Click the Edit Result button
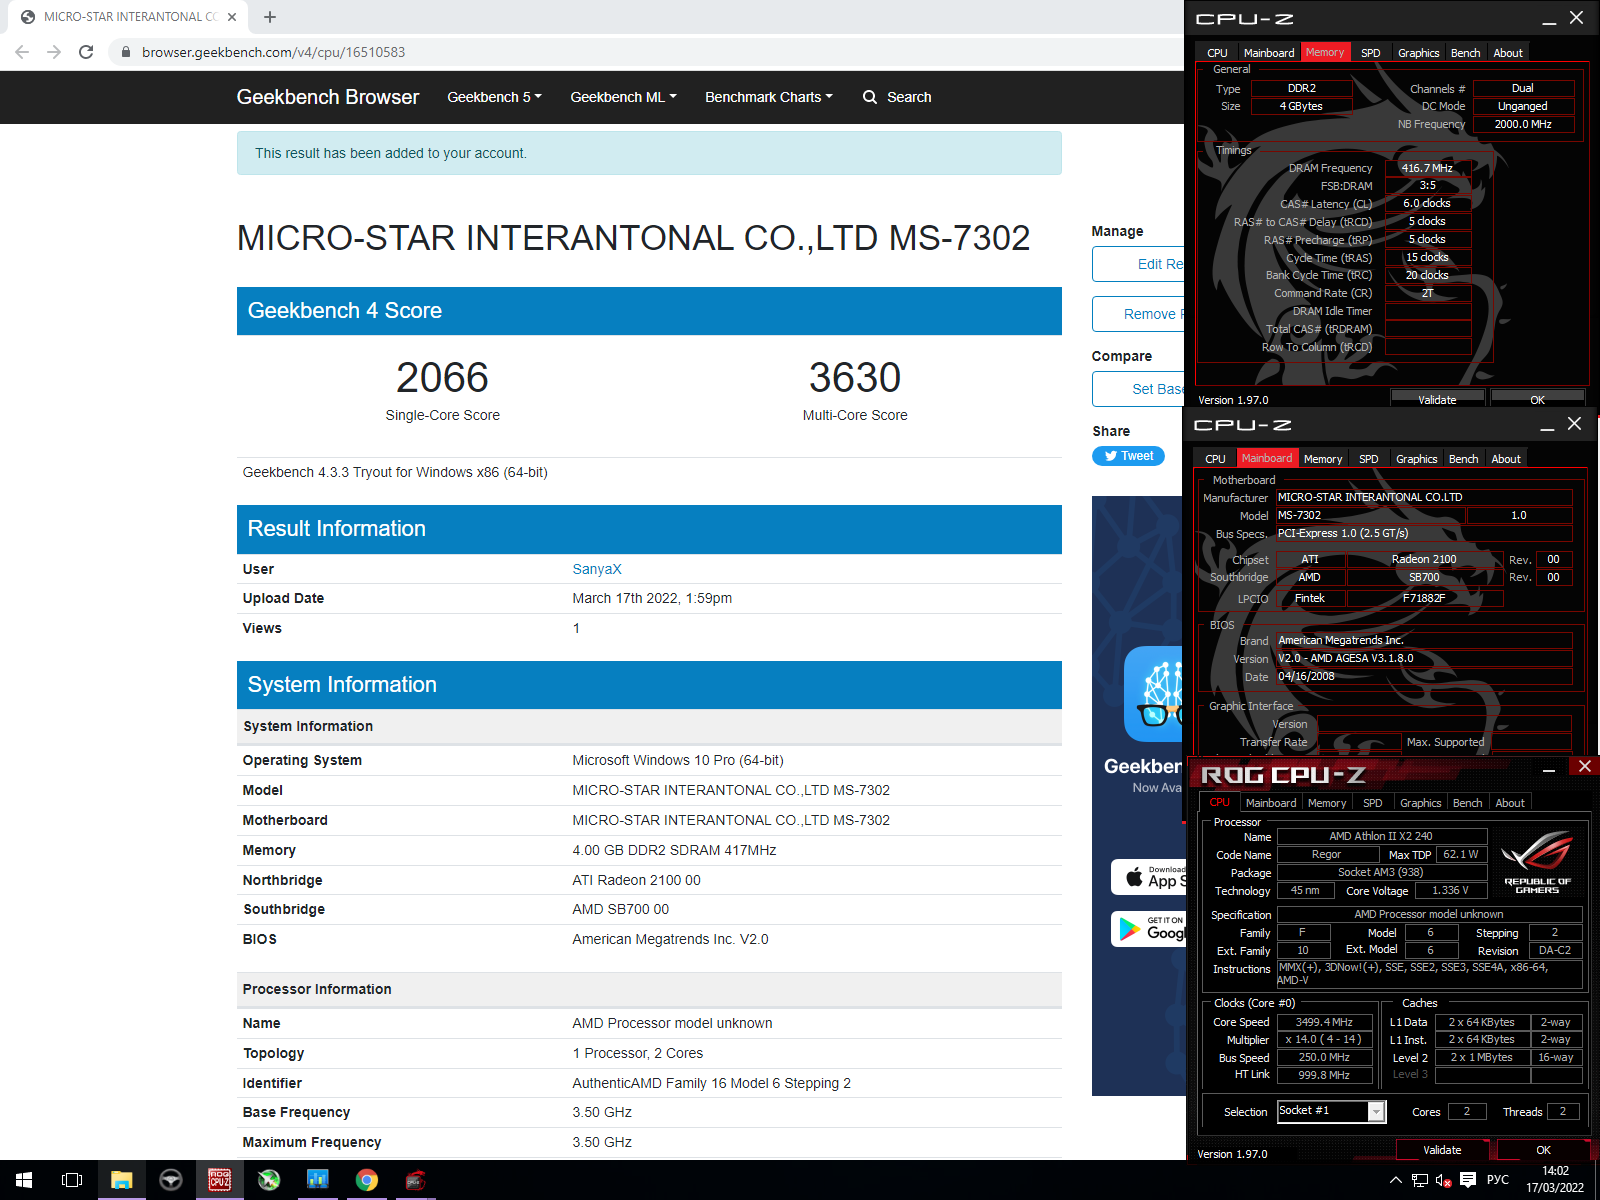Screen dimensions: 1600x1200 [x=1139, y=264]
